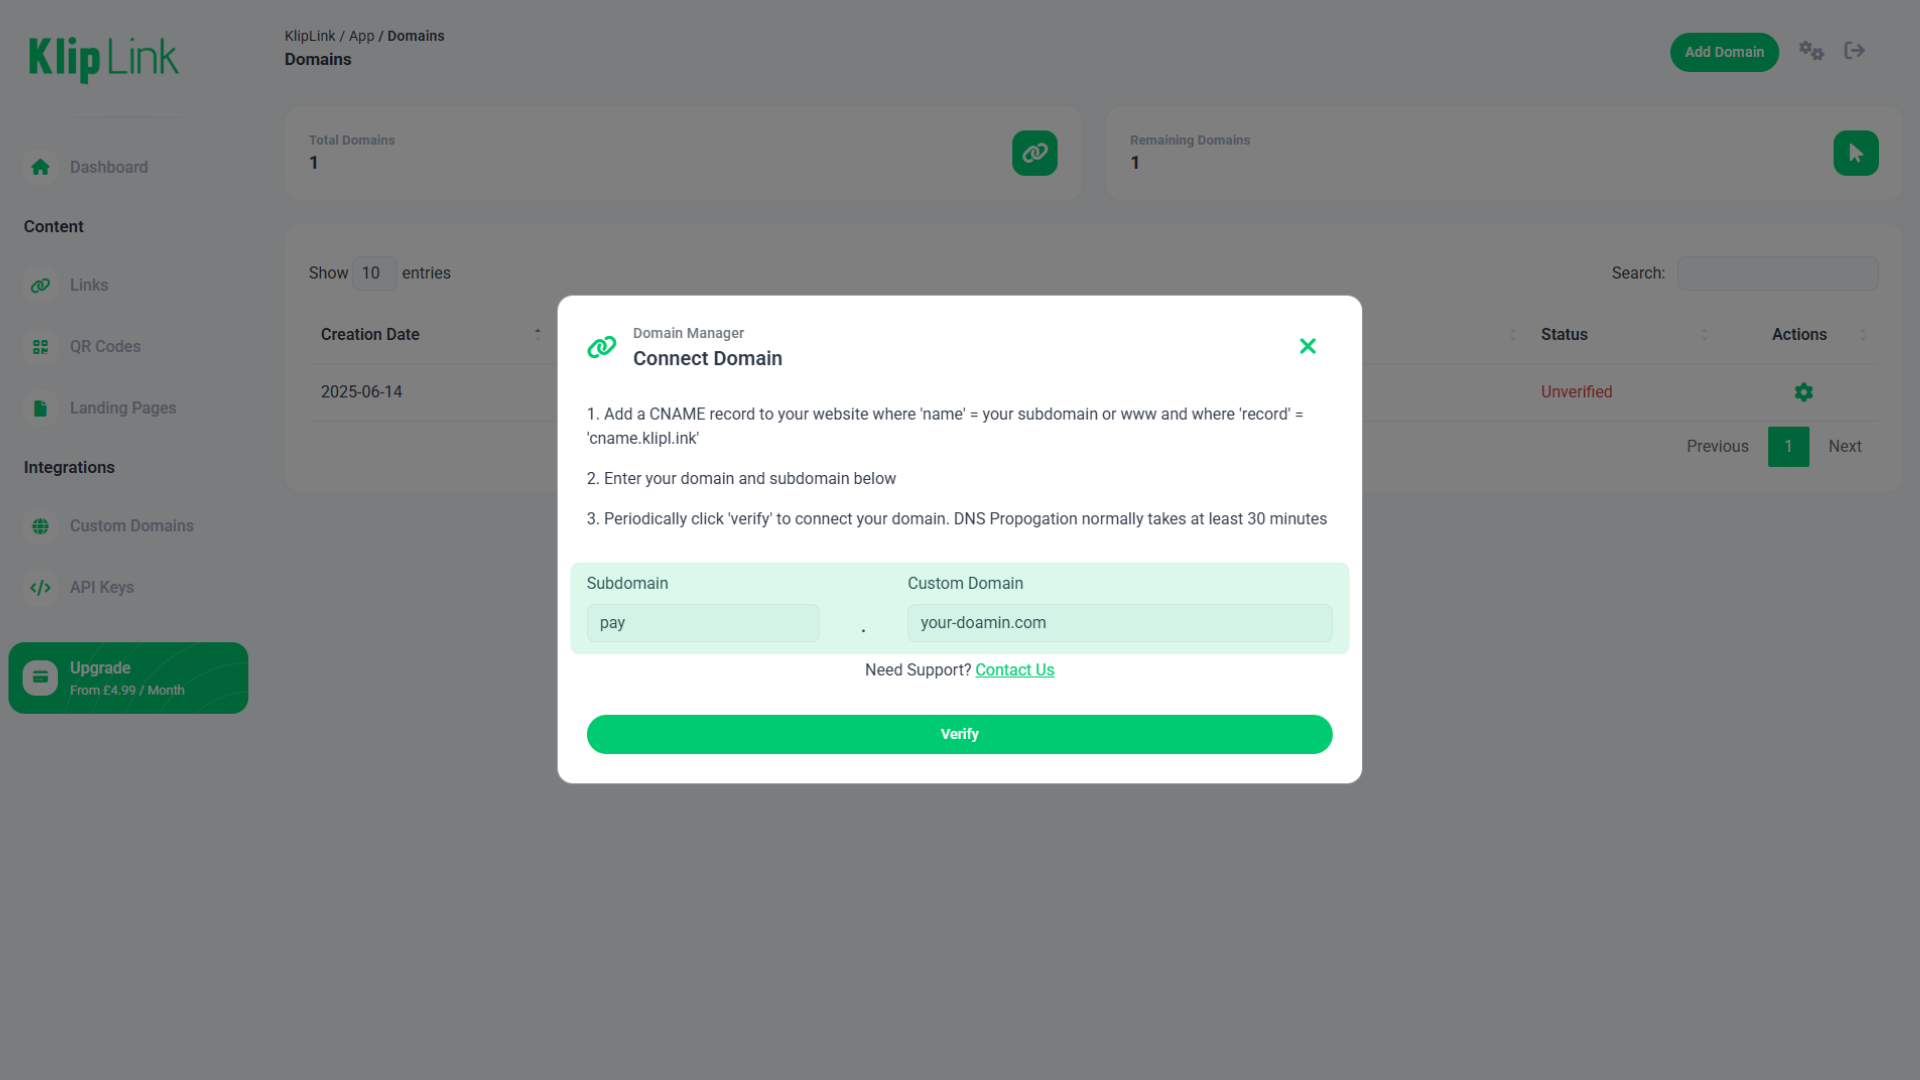The image size is (1920, 1080).
Task: Click the settings gears icon in top bar
Action: tap(1811, 50)
